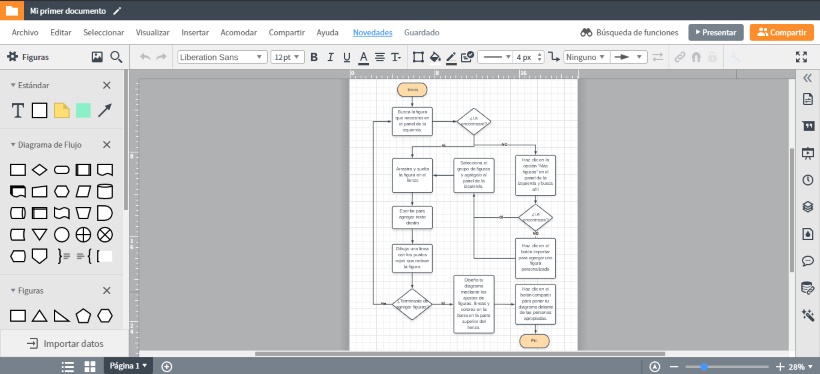The image size is (820, 374).
Task: Open the Visualizar menu
Action: (153, 32)
